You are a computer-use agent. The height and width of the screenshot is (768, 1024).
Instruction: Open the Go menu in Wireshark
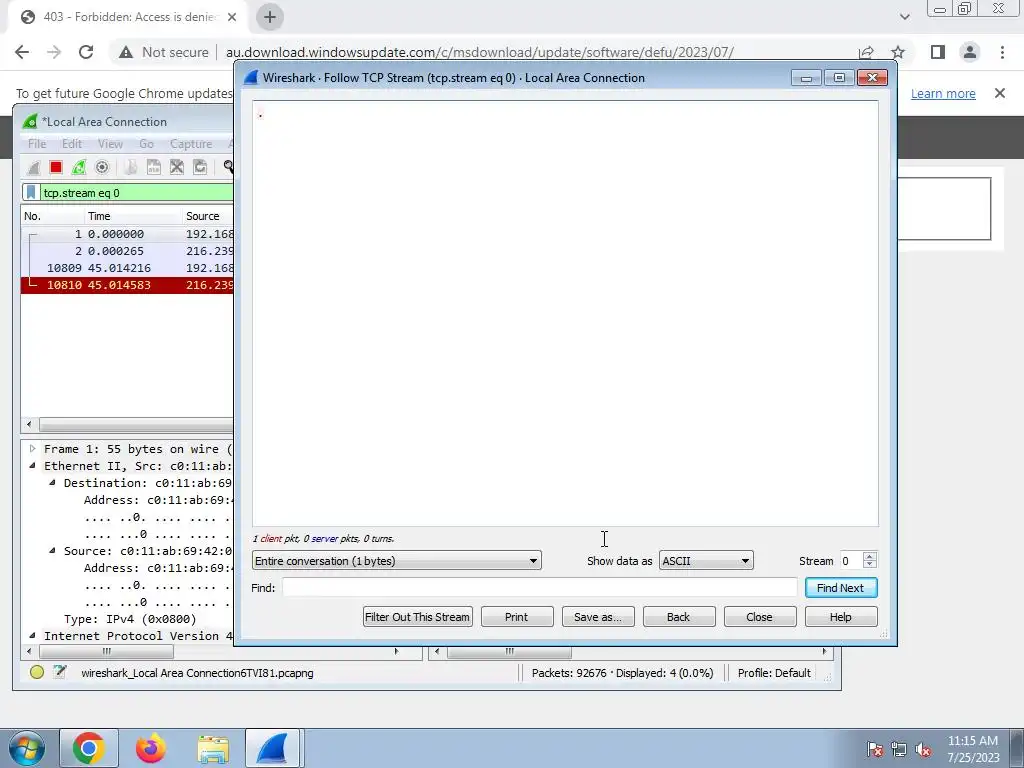pyautogui.click(x=146, y=144)
